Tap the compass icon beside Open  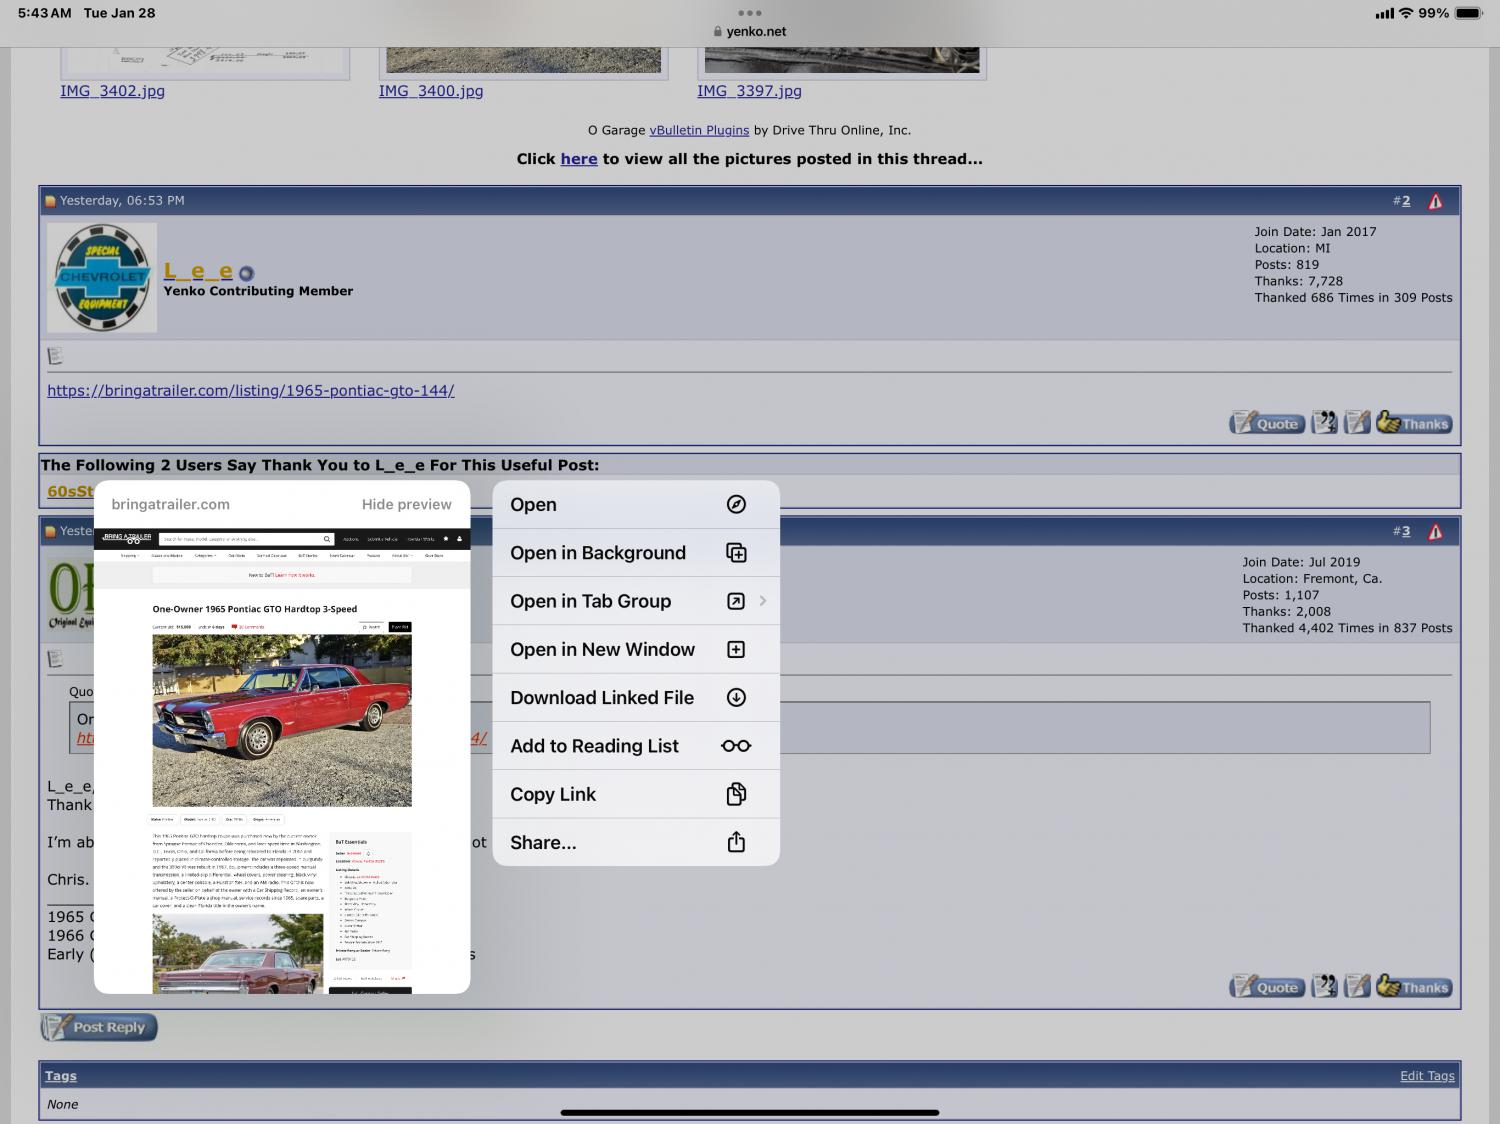tap(736, 504)
